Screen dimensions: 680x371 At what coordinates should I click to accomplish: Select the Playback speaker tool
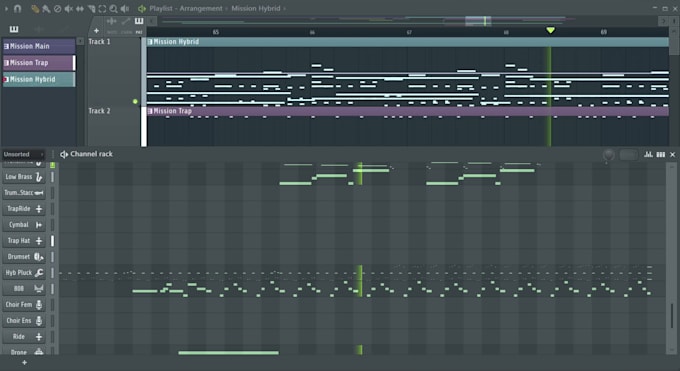pos(125,8)
